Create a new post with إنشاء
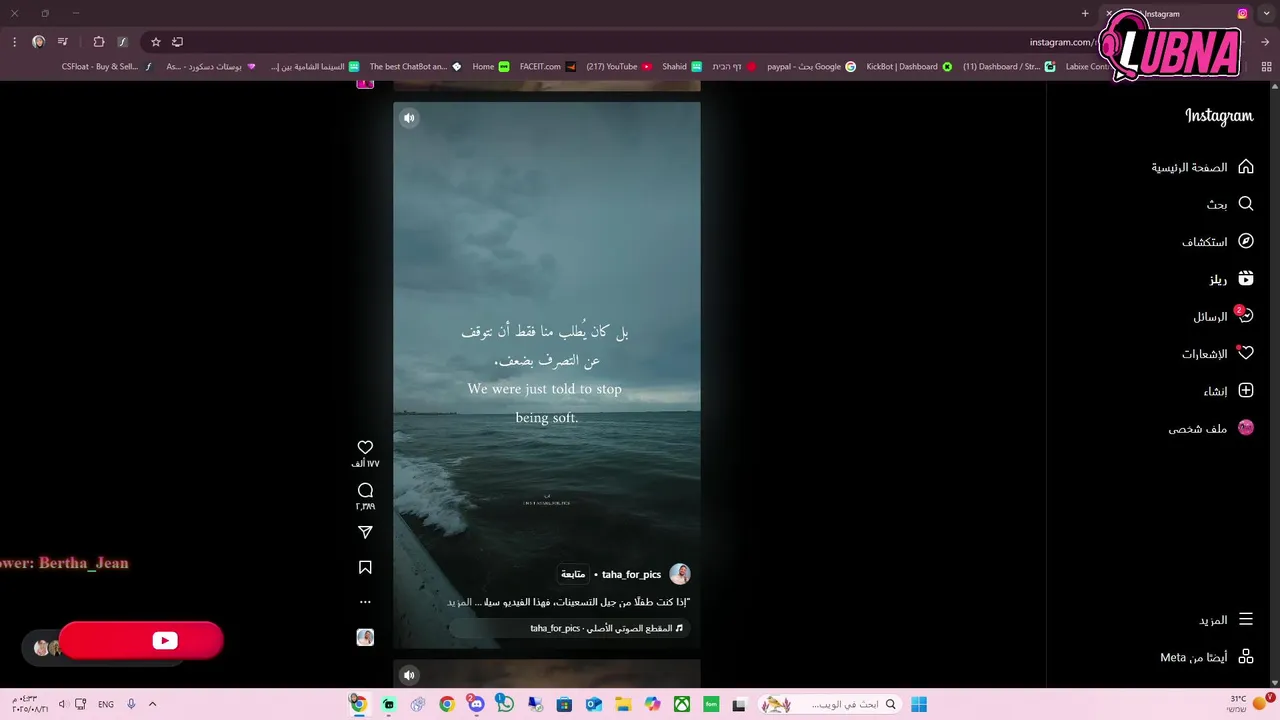Screen dimensions: 1280x720 tap(1228, 391)
